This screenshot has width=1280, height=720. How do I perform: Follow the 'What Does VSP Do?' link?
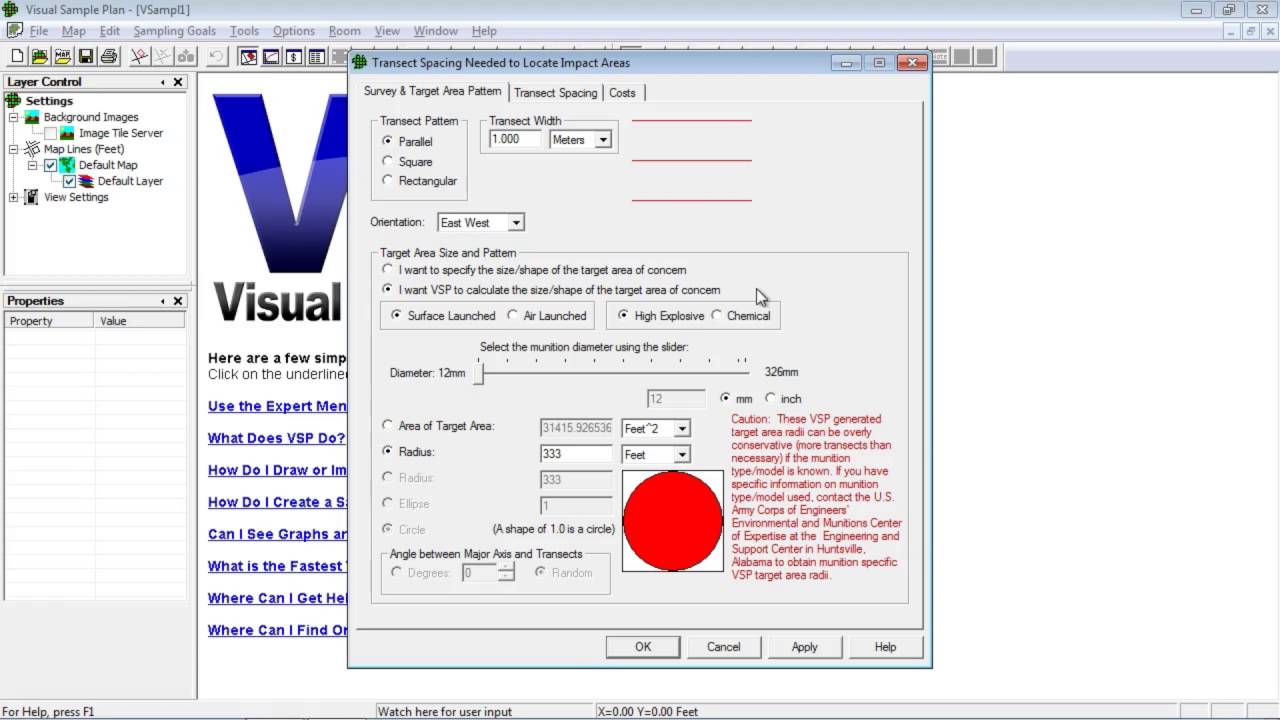click(x=277, y=438)
